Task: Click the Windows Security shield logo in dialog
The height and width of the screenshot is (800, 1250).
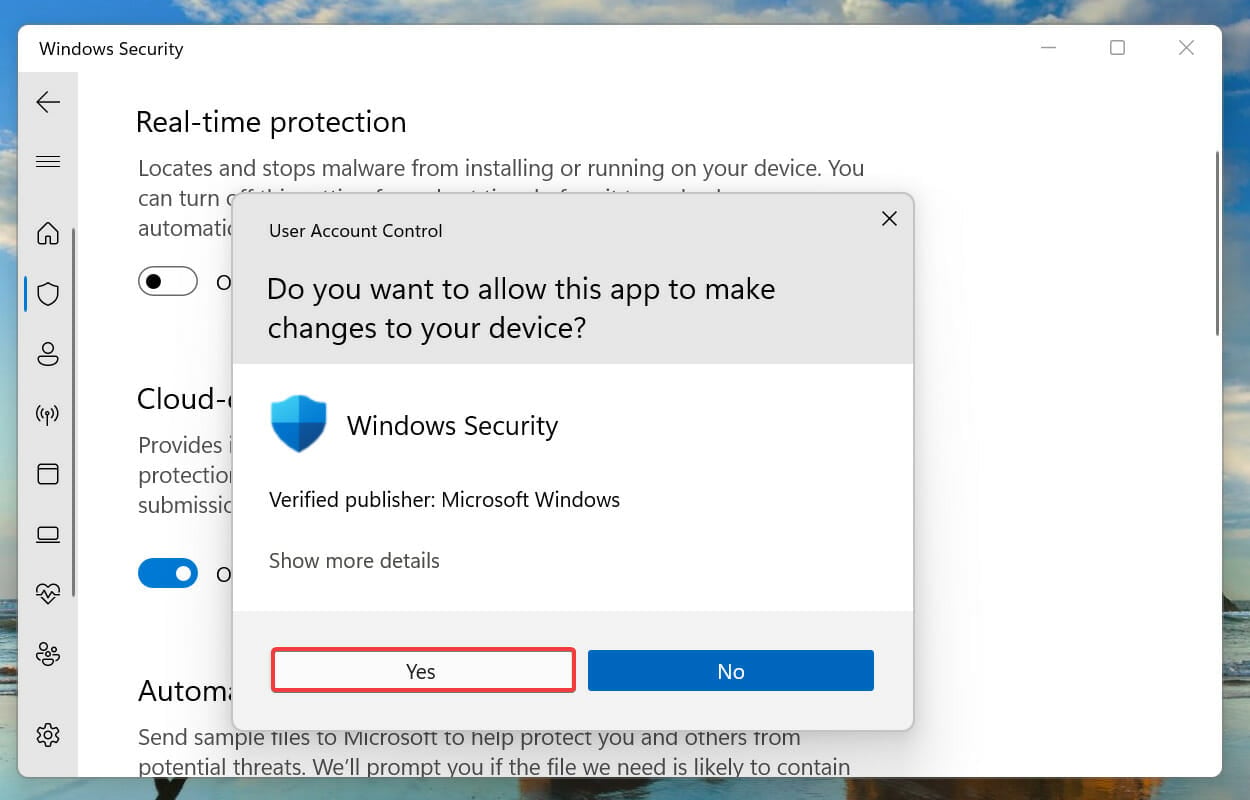Action: pos(299,424)
